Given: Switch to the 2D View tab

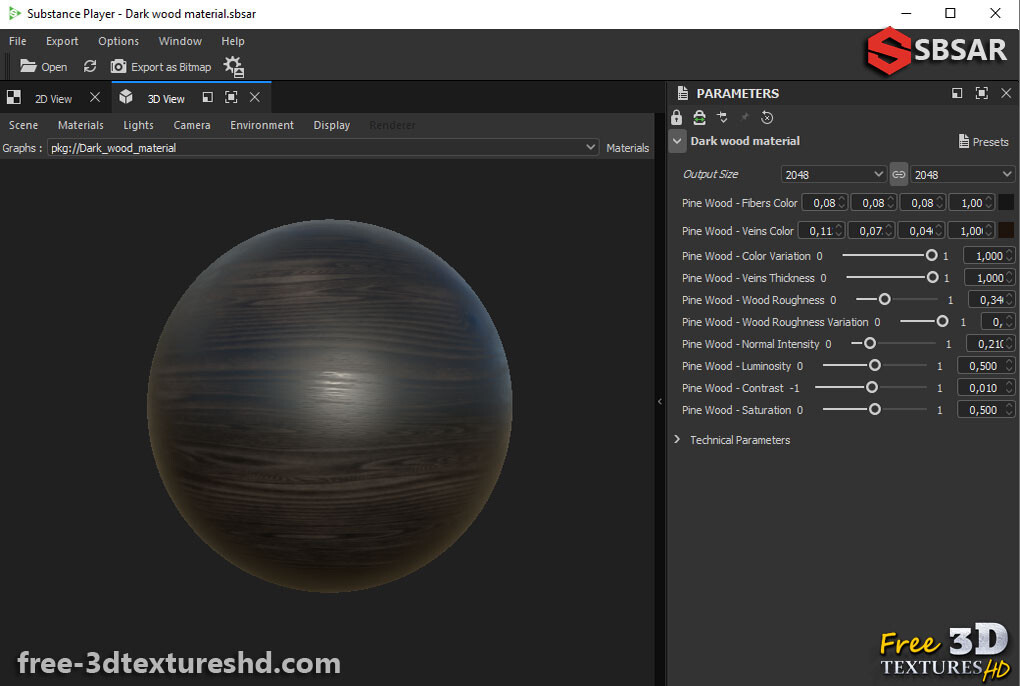Looking at the screenshot, I should 53,97.
